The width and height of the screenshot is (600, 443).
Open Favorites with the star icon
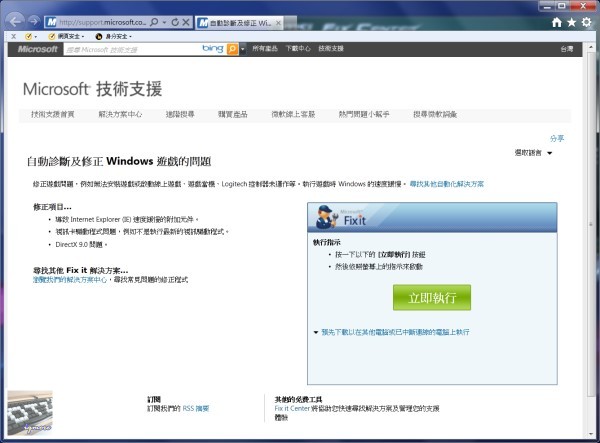(571, 23)
